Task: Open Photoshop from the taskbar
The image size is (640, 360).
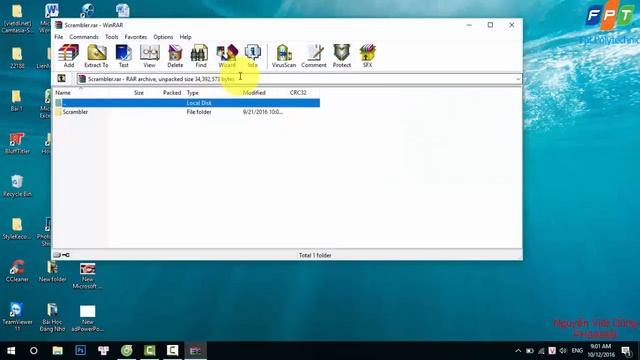Action: [80, 351]
